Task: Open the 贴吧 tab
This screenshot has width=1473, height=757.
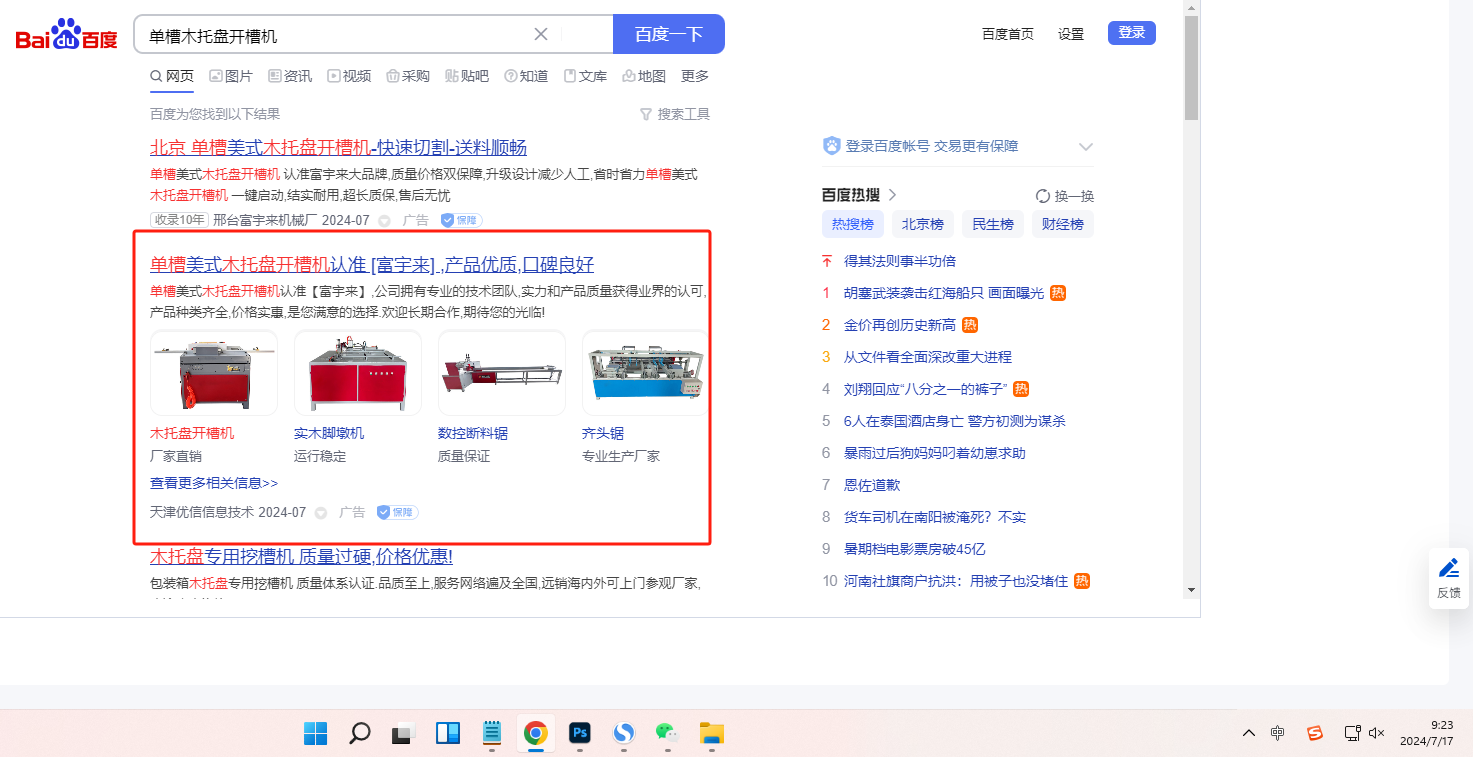Action: click(x=467, y=76)
